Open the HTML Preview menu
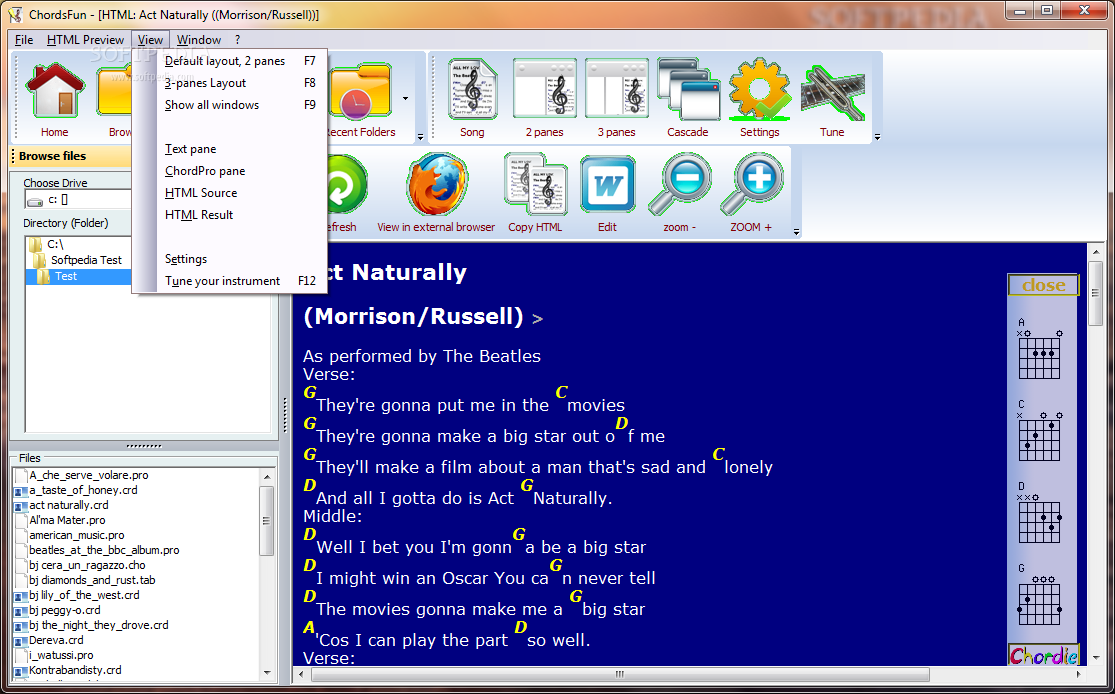This screenshot has height=694, width=1115. click(x=85, y=40)
